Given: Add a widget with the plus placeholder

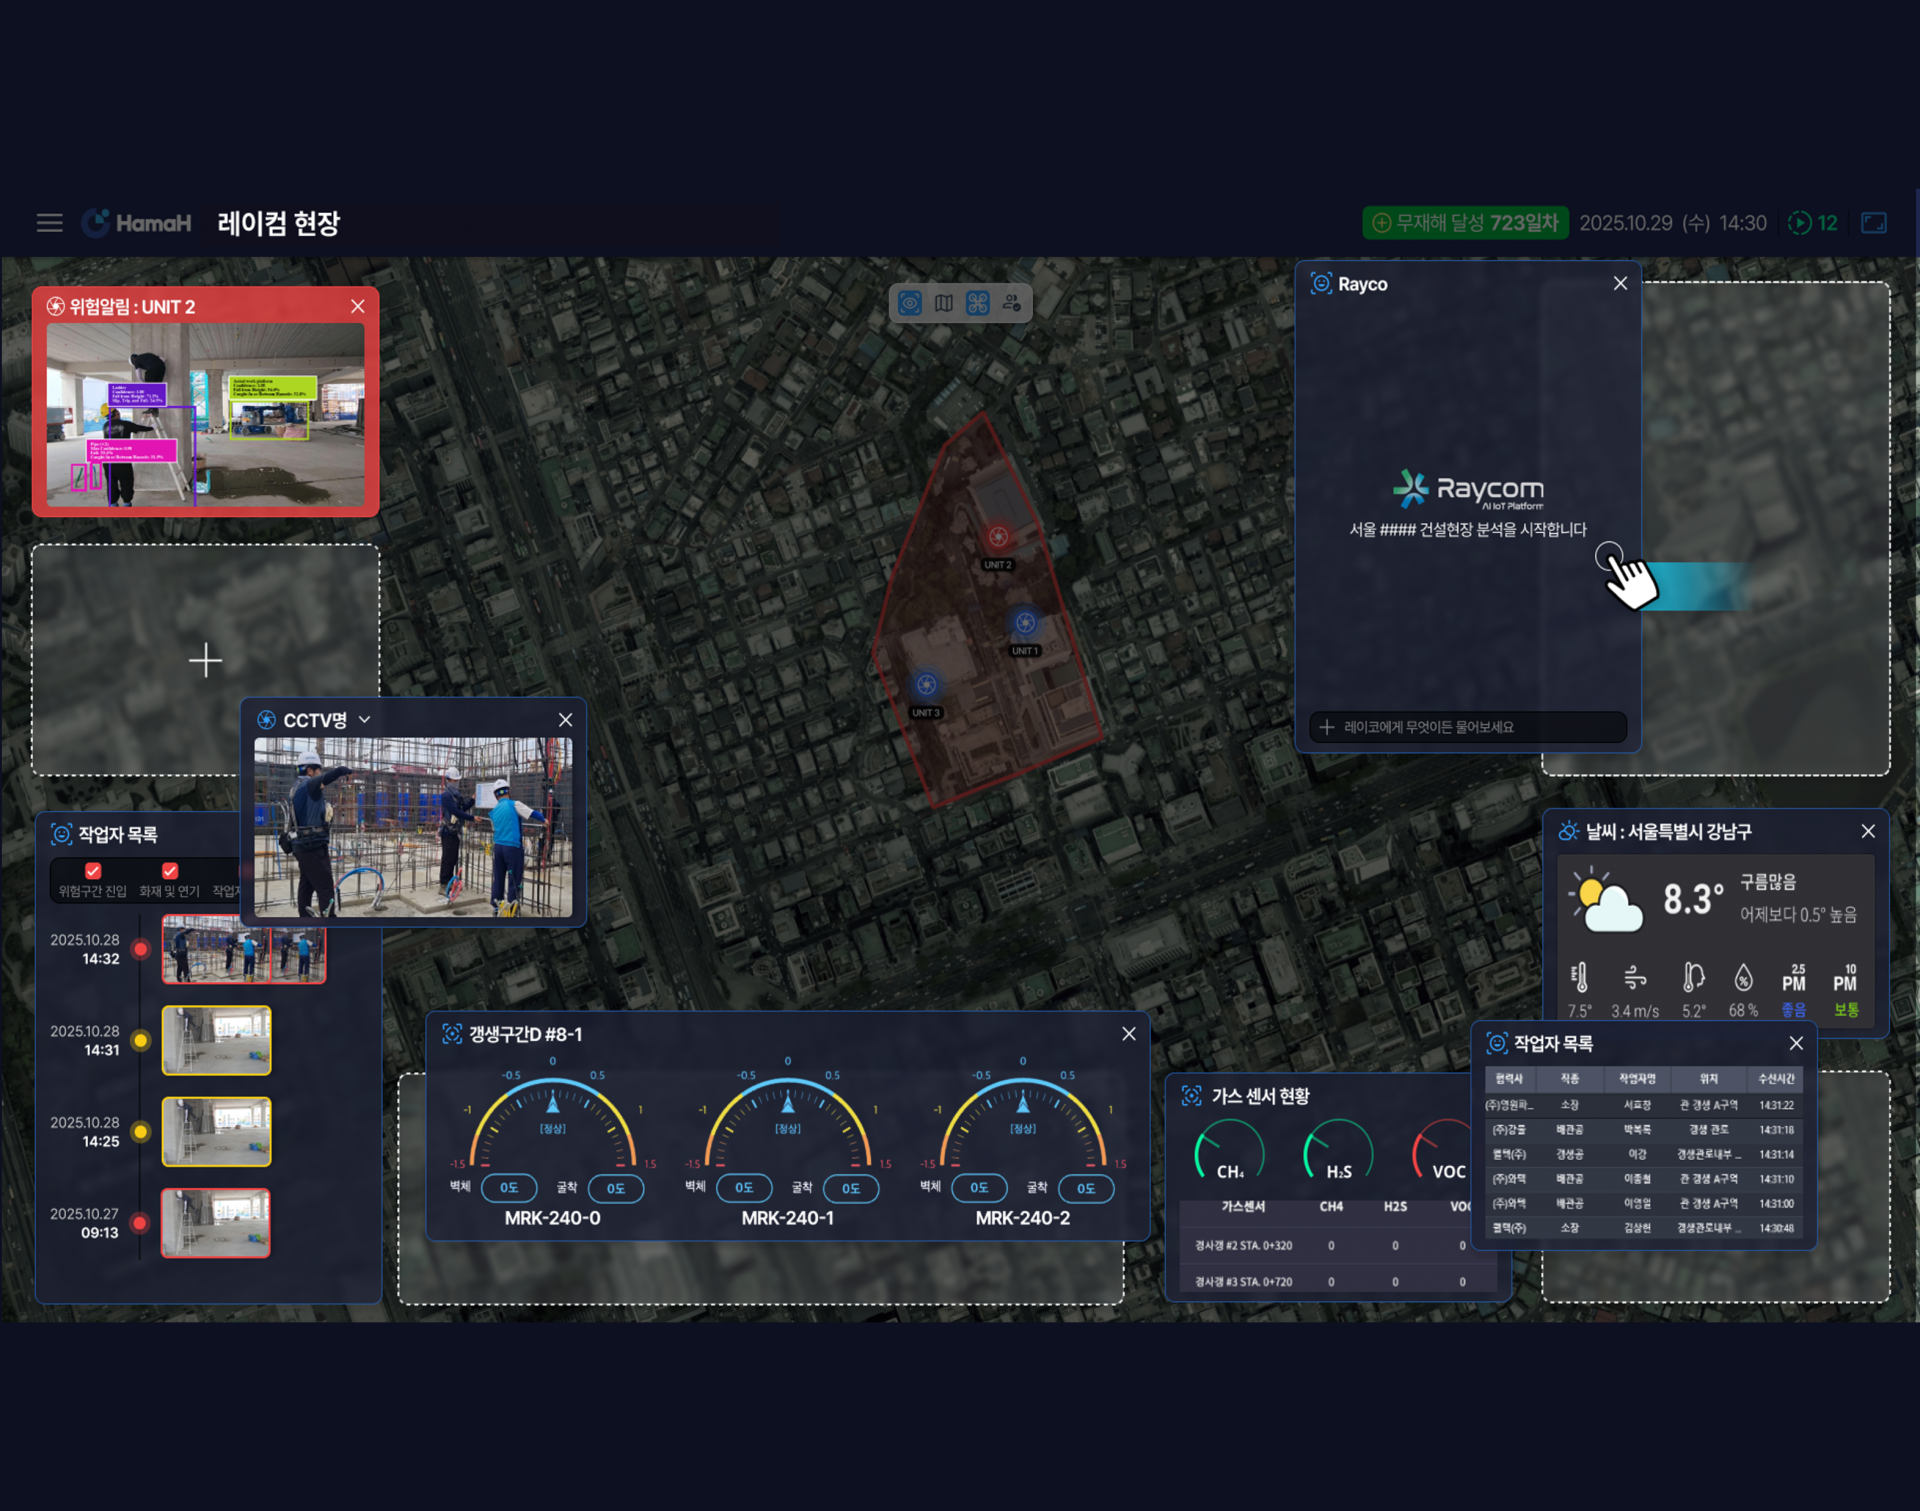Looking at the screenshot, I should click(x=206, y=660).
